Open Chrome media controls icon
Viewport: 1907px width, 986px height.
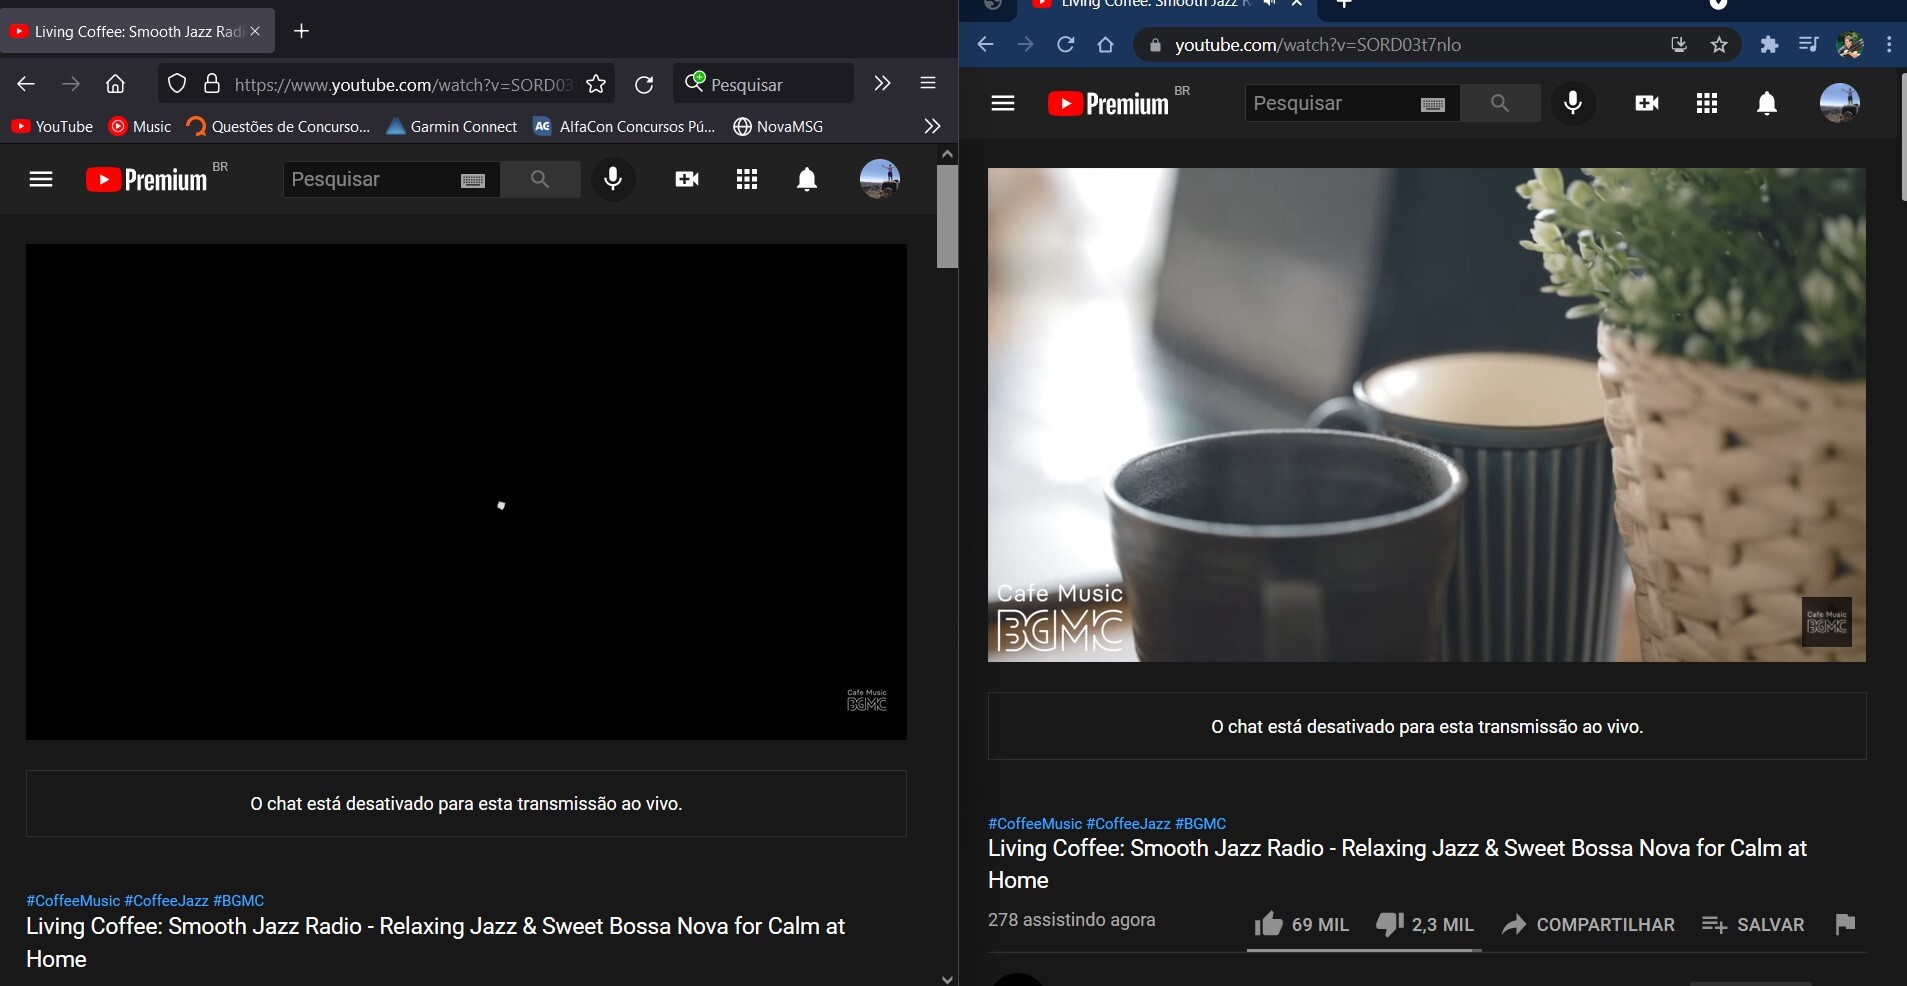point(1808,44)
